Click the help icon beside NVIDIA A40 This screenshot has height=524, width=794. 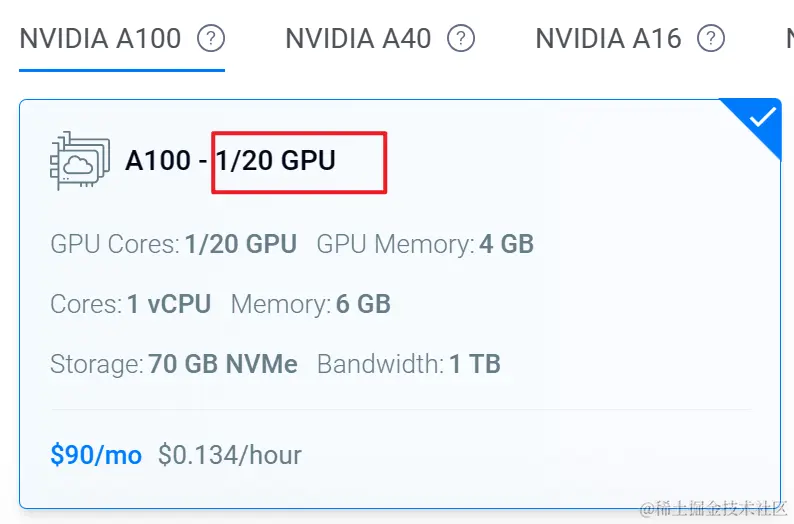pos(461,39)
